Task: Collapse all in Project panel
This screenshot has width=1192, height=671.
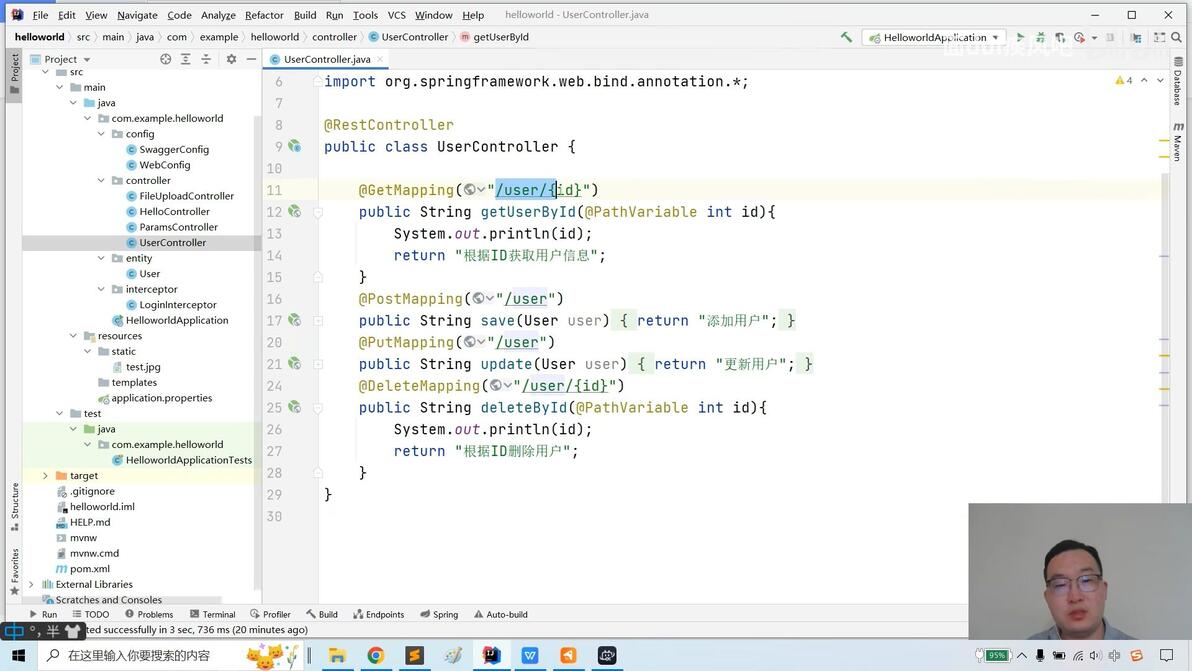Action: (206, 59)
